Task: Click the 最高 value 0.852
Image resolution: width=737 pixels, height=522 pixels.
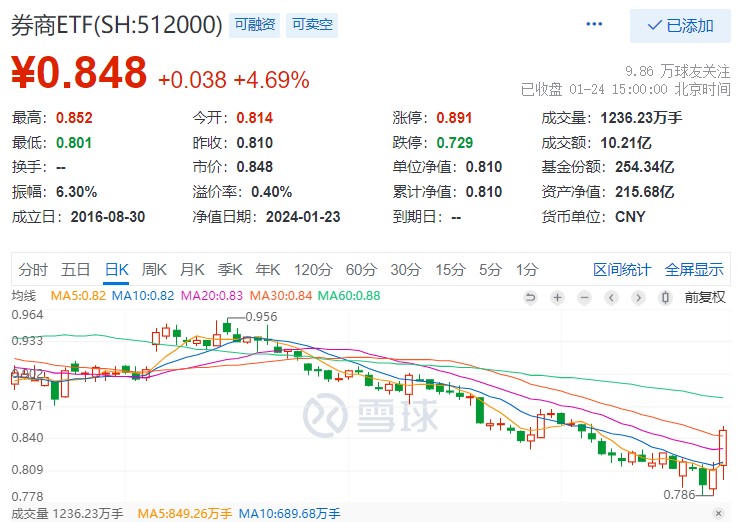Action: coord(74,117)
